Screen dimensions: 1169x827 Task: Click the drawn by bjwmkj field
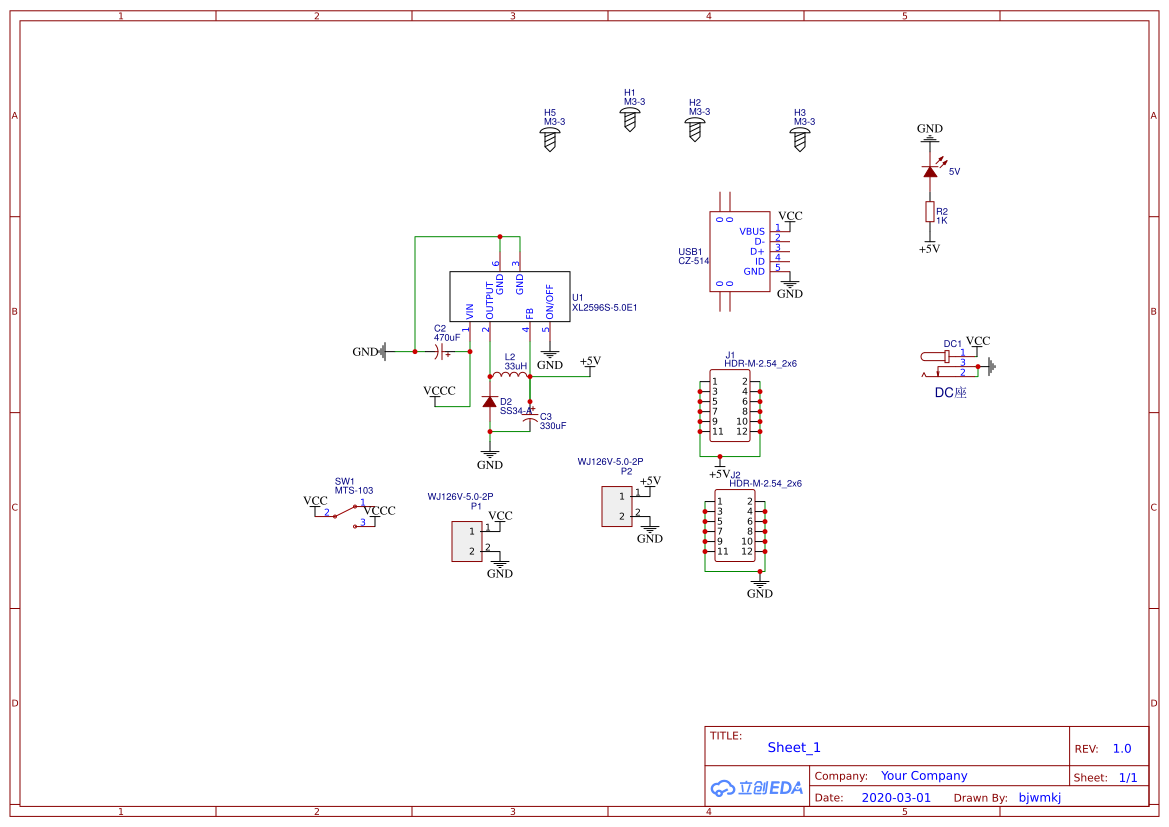(1039, 797)
